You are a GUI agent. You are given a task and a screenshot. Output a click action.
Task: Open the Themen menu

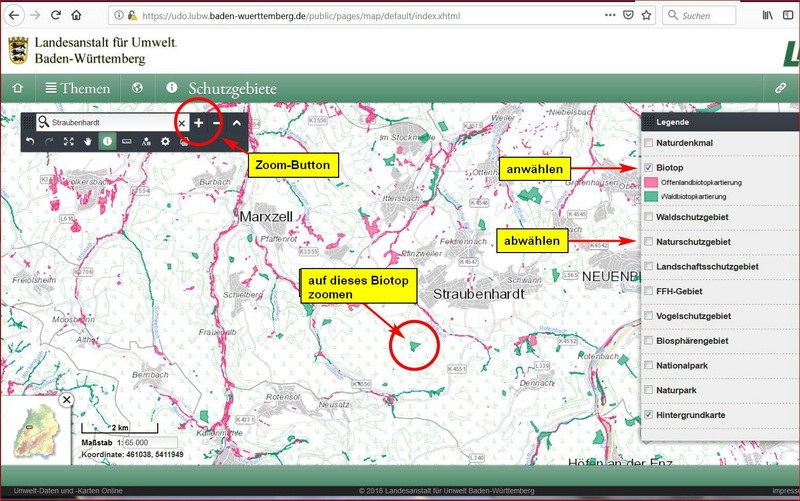click(77, 88)
